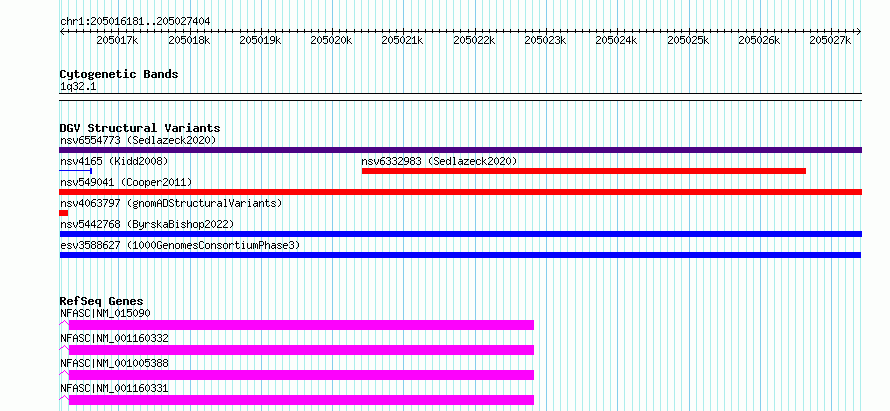Click the thin blue nsv4165 variant glyph
This screenshot has width=890, height=411.
pos(75,170)
